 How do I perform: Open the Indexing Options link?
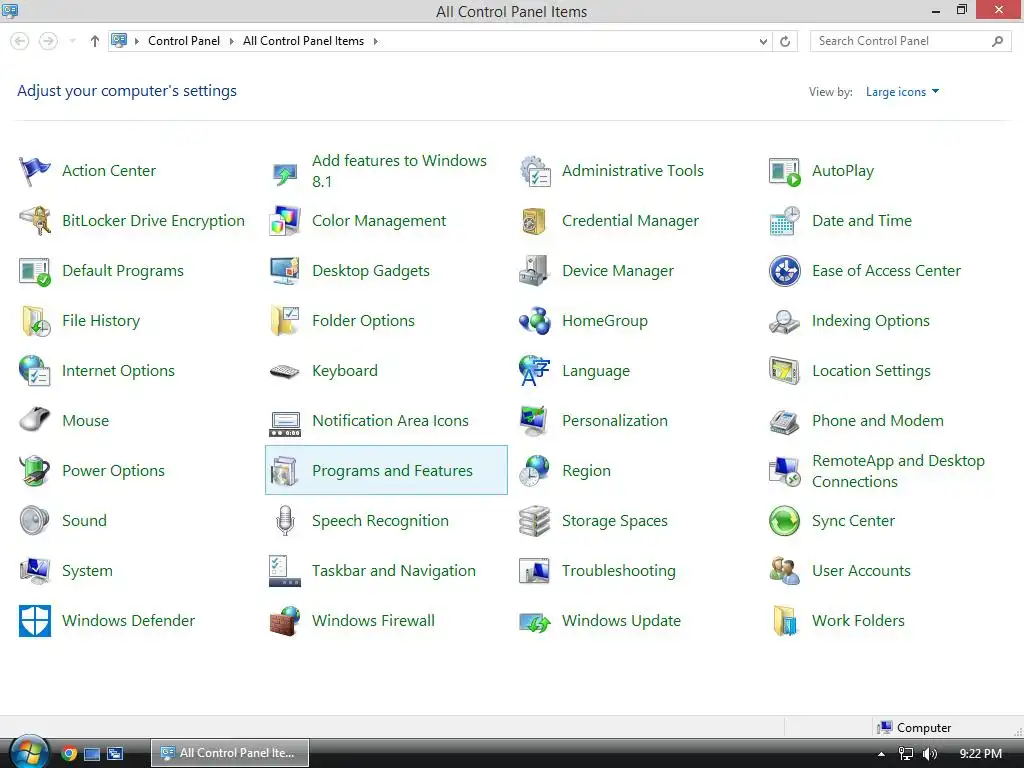coord(871,321)
